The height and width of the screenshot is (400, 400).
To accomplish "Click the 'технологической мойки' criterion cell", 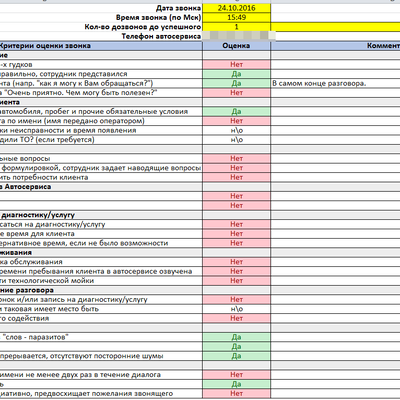I will (101, 281).
